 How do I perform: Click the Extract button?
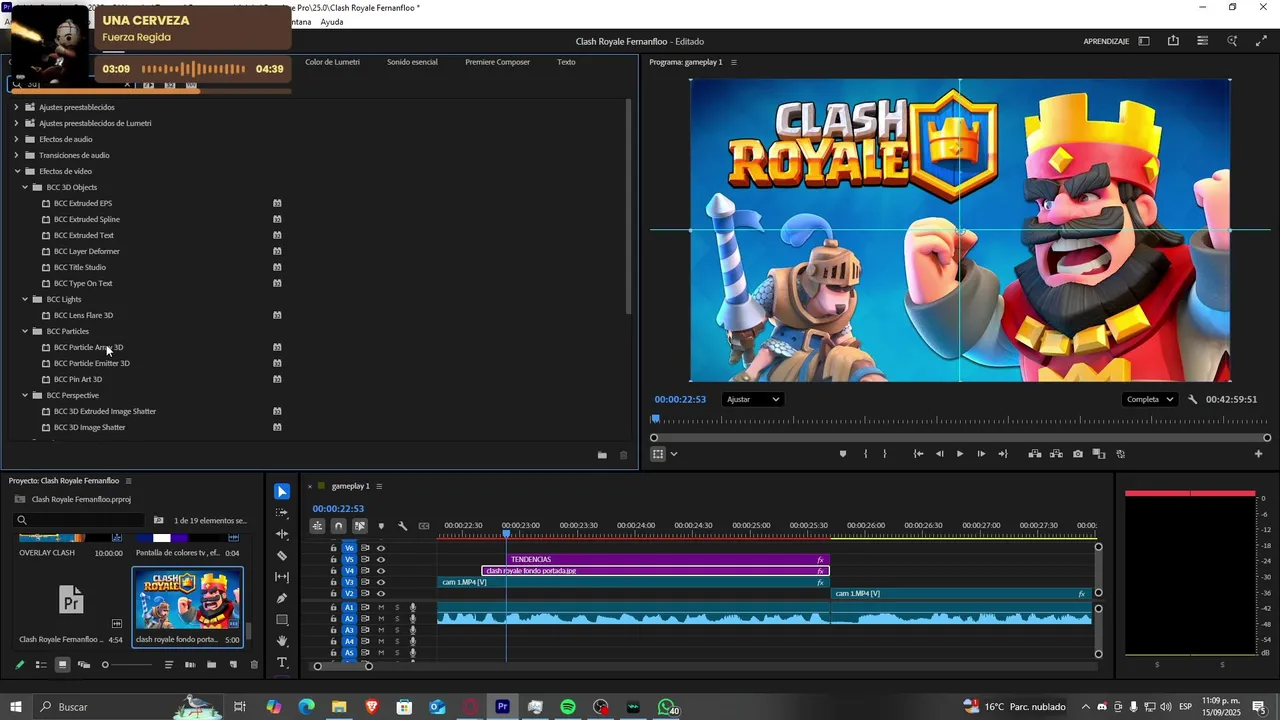[1056, 454]
